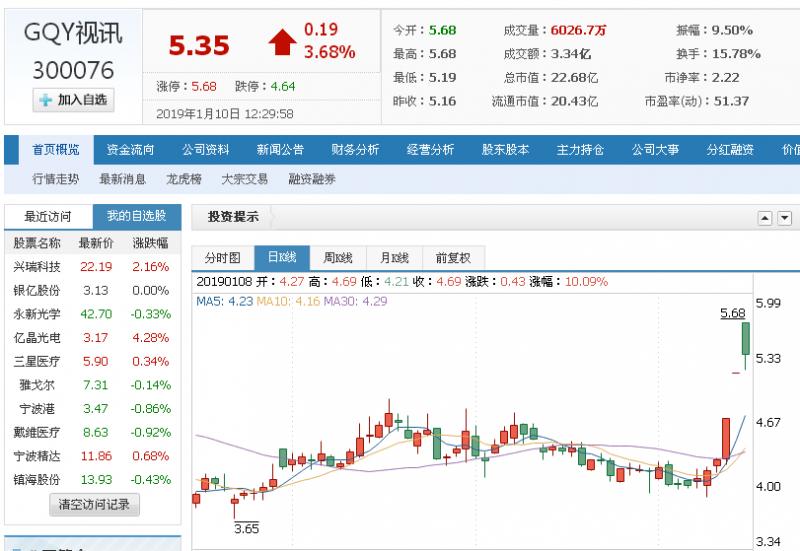This screenshot has width=800, height=551.
Task: Open the 经营分析 tab
Action: pos(430,150)
